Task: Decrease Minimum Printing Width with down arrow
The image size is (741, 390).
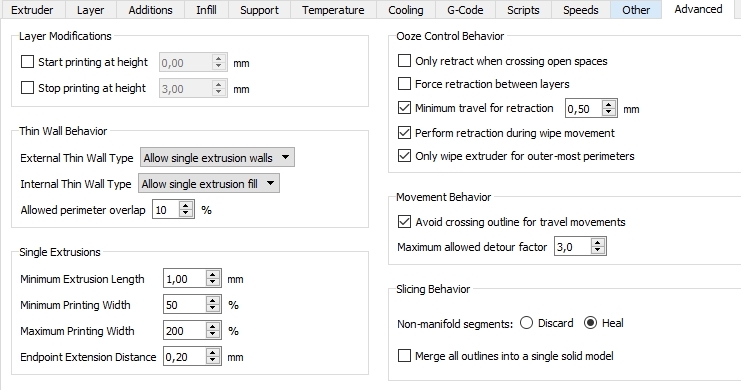Action: click(x=213, y=309)
